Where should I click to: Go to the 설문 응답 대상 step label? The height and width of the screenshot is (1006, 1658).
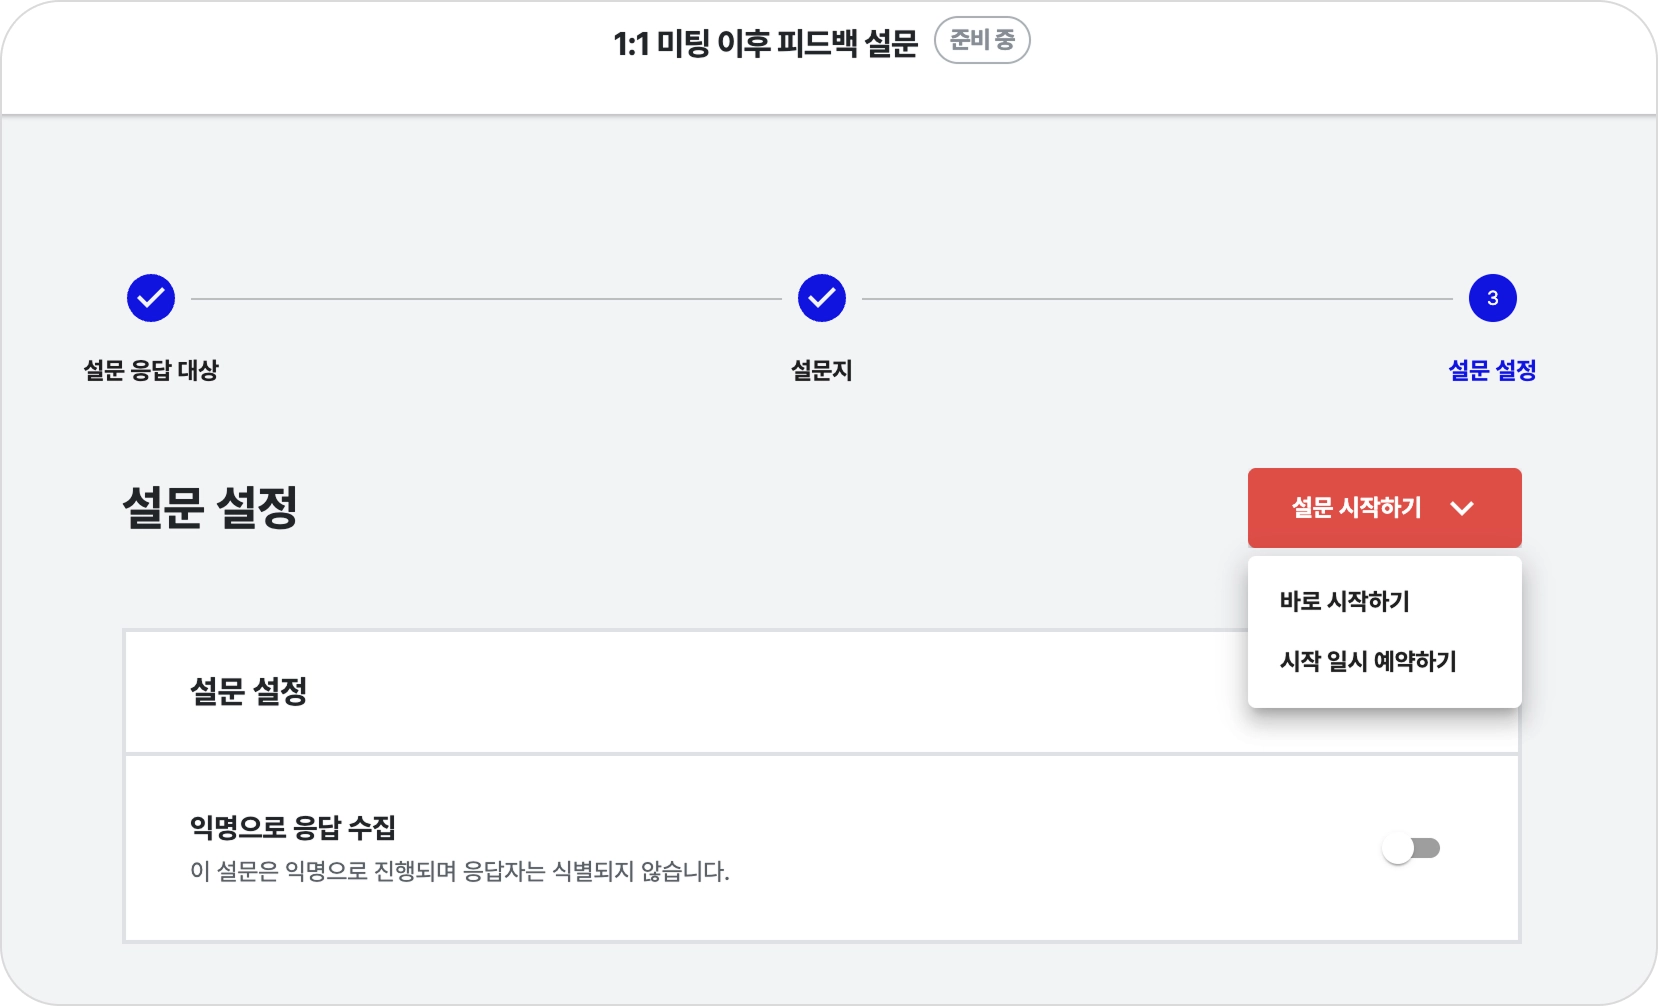(x=151, y=370)
